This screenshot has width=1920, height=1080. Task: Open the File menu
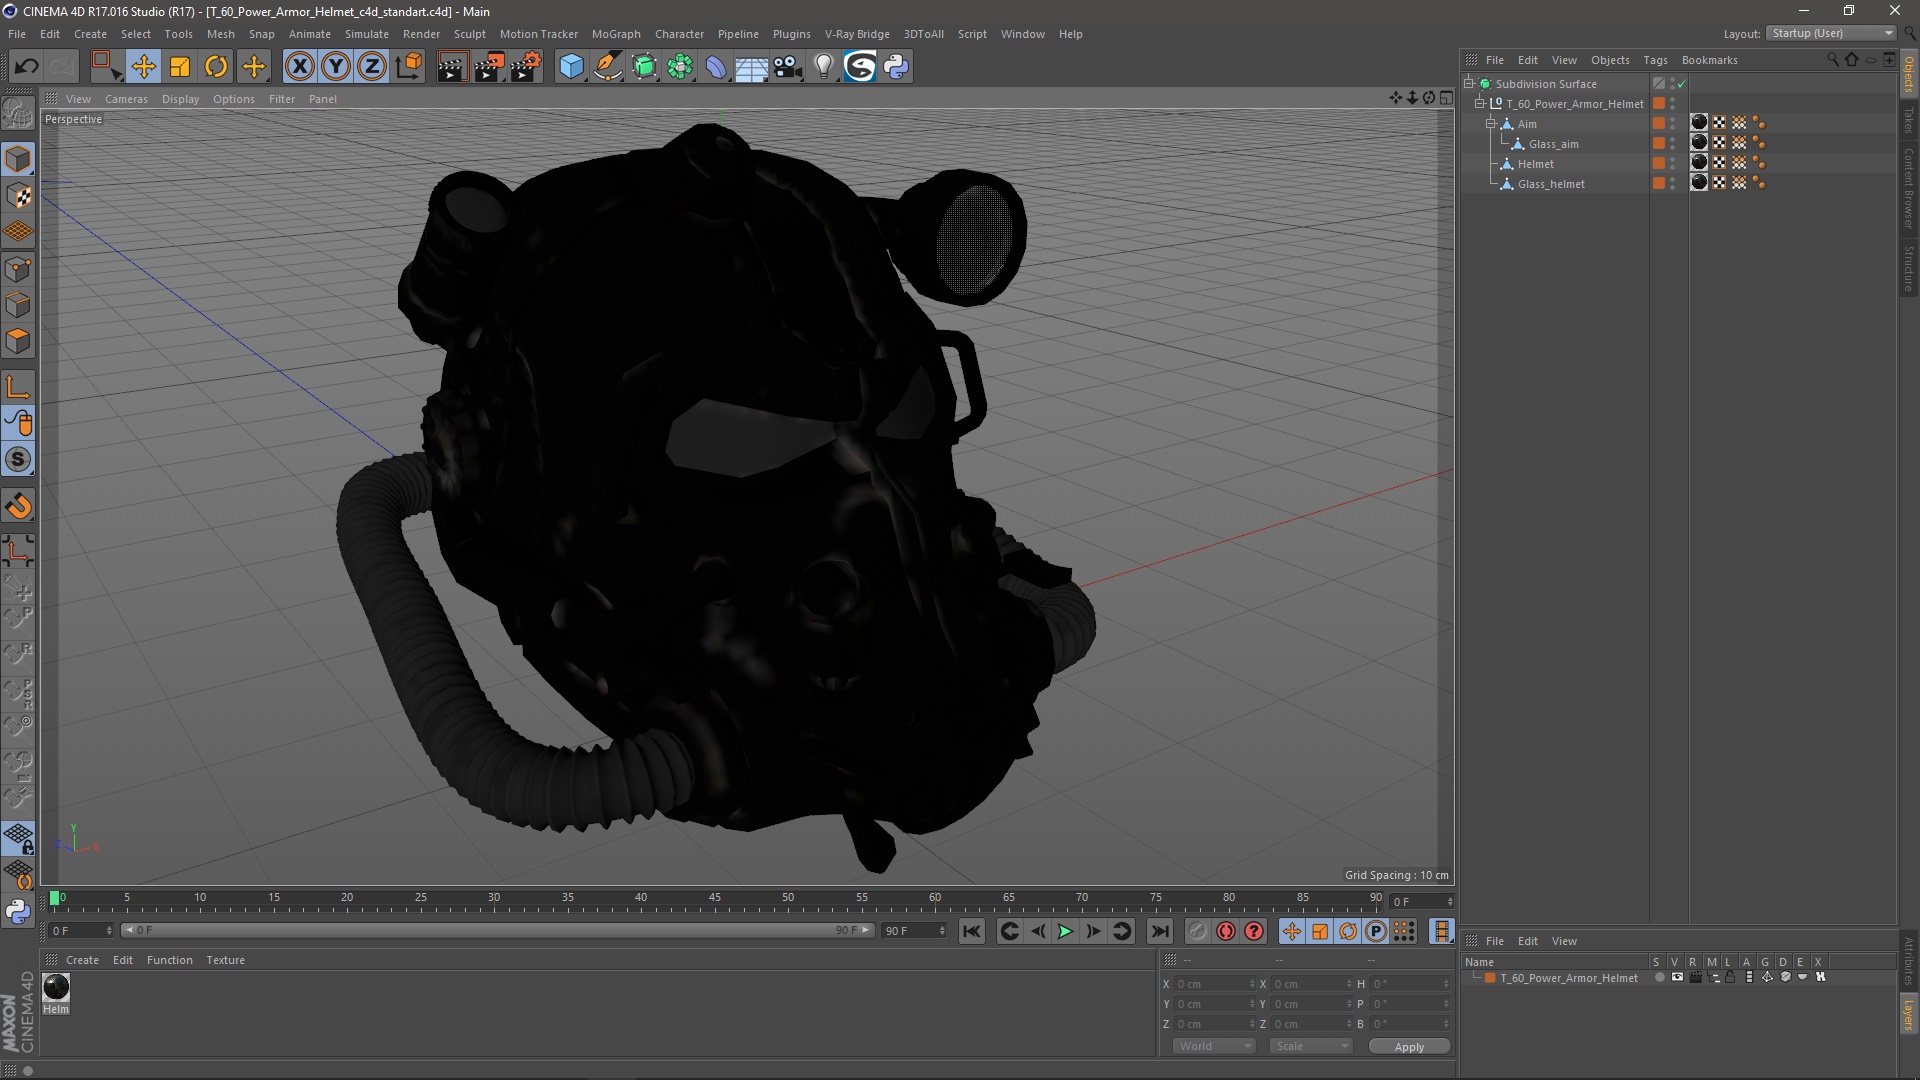[17, 34]
